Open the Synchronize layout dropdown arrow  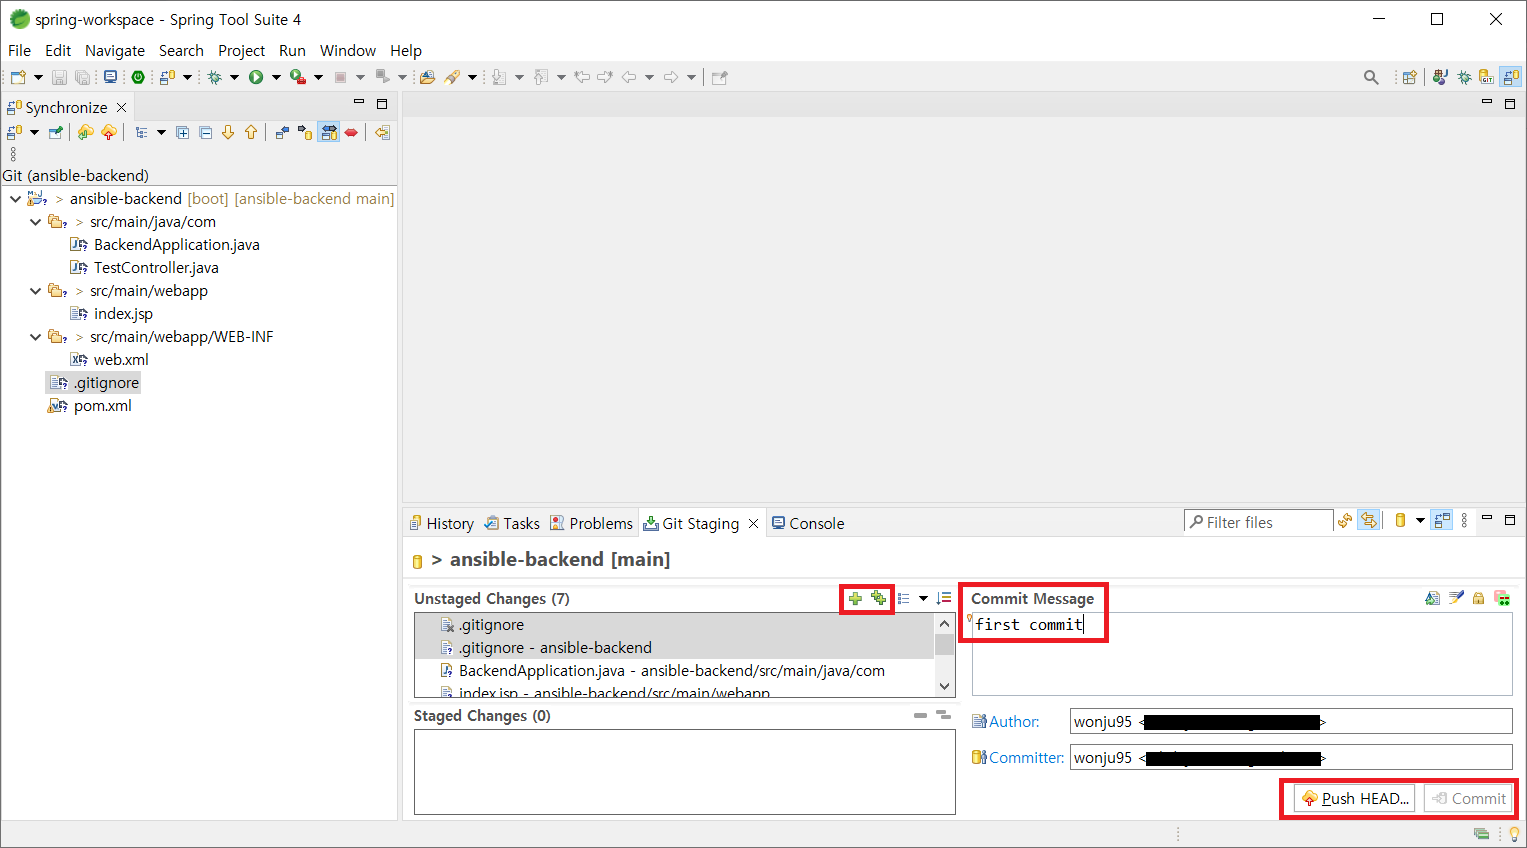coord(161,132)
